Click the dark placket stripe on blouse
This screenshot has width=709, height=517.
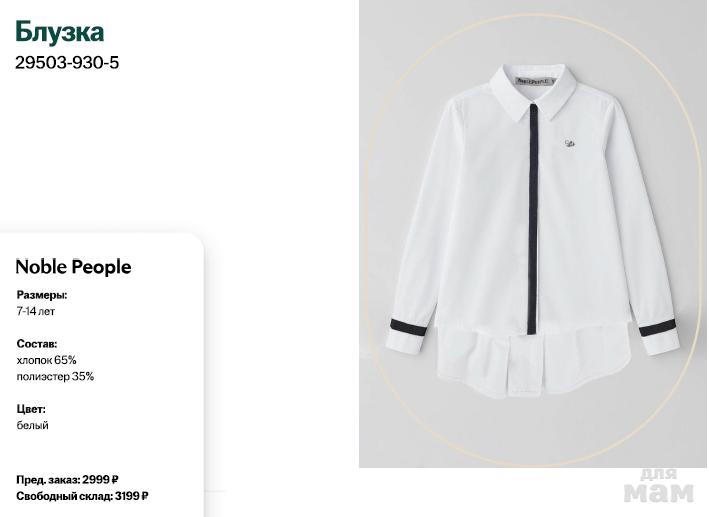point(534,219)
